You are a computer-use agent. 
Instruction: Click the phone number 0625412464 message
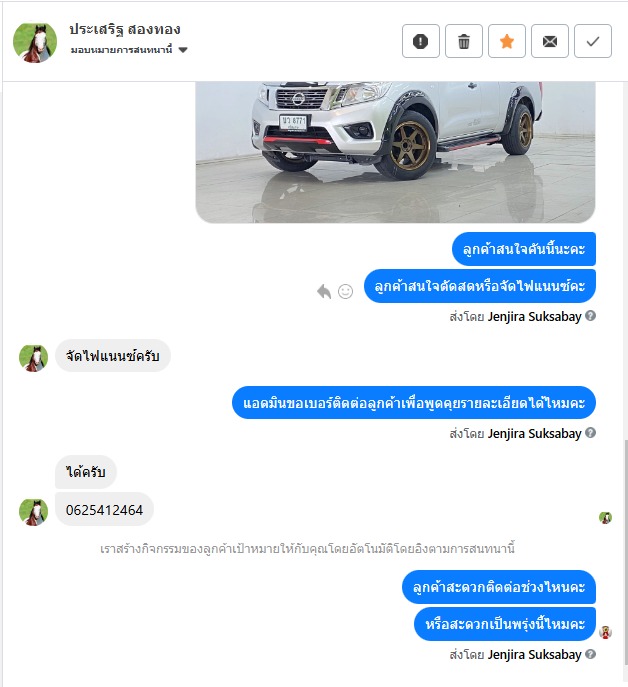(104, 510)
